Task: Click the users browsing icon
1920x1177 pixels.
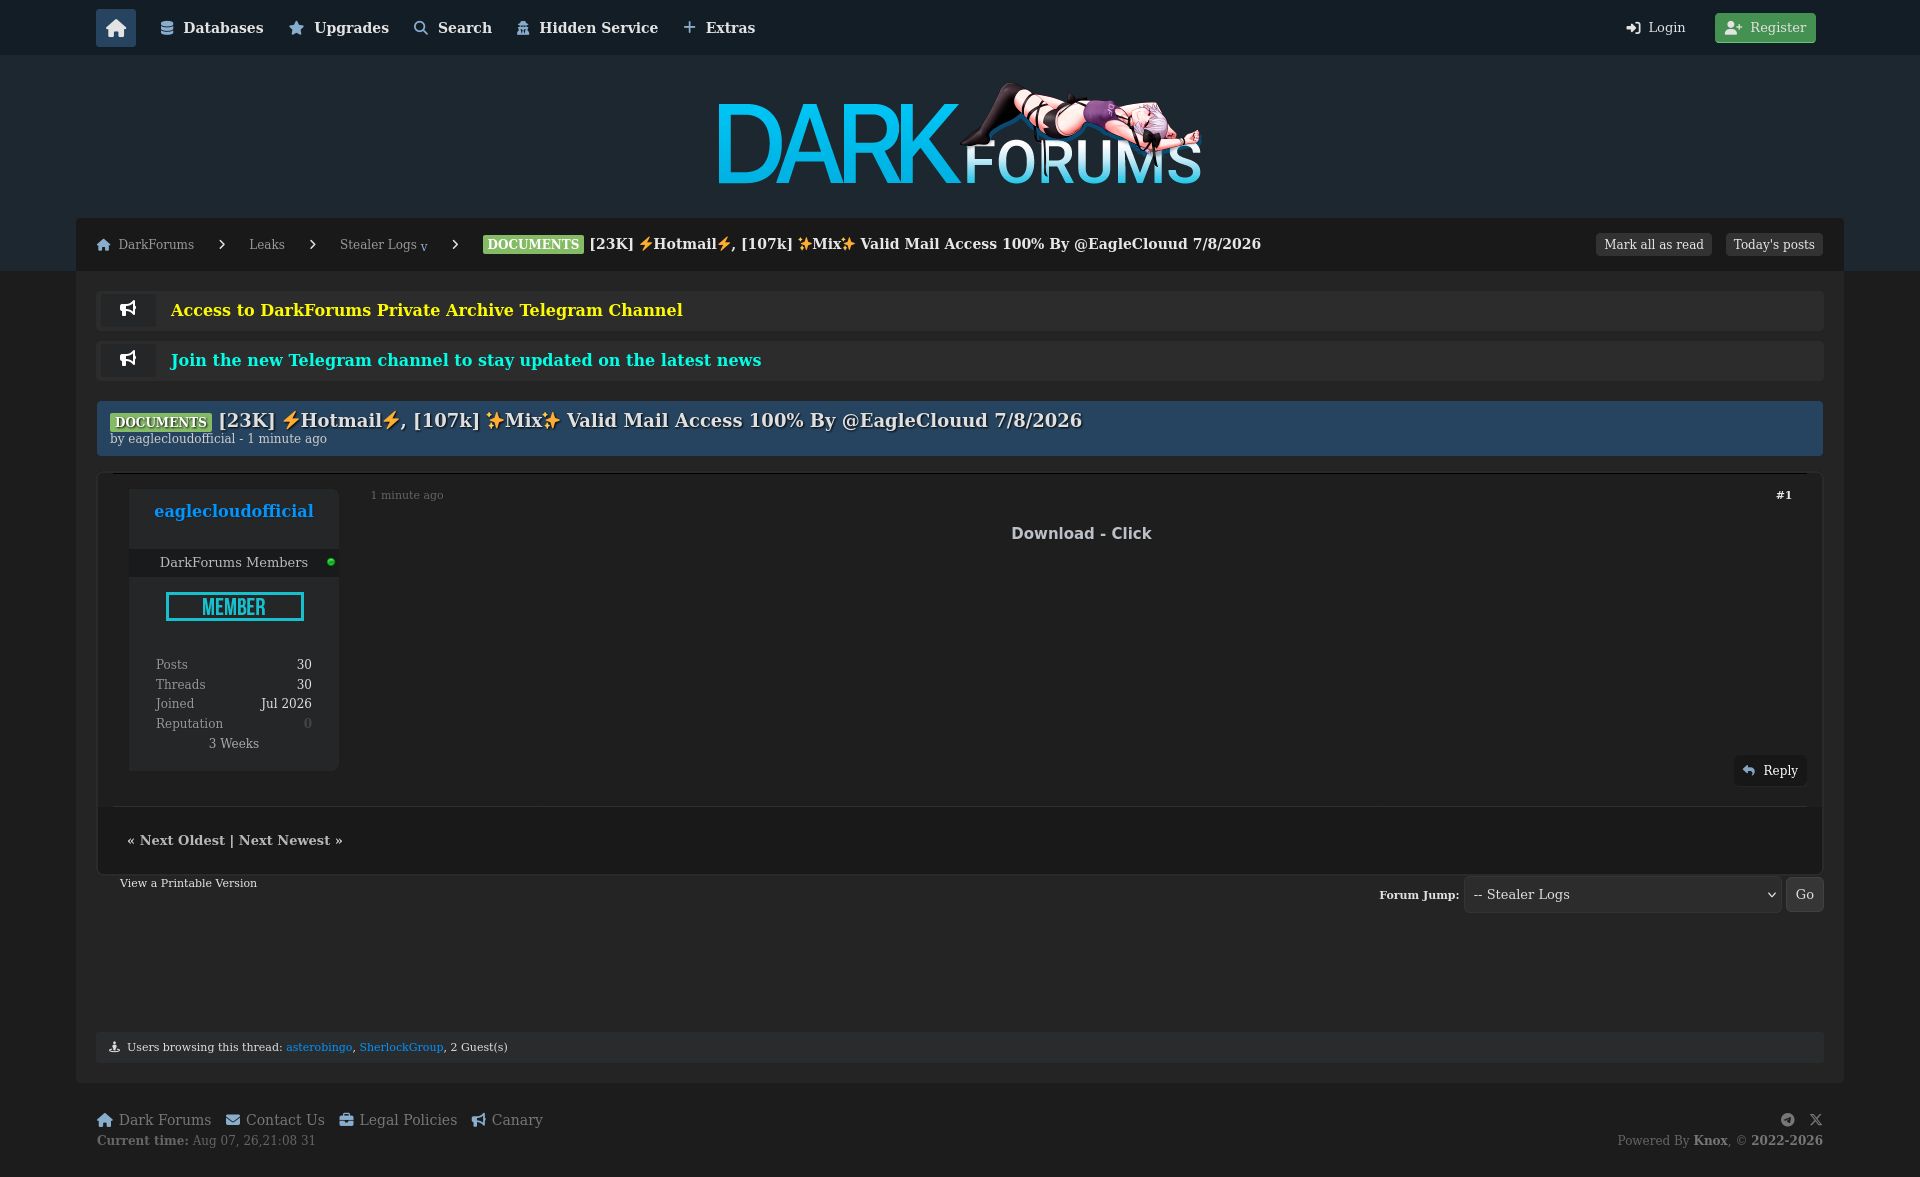Action: (x=114, y=1048)
